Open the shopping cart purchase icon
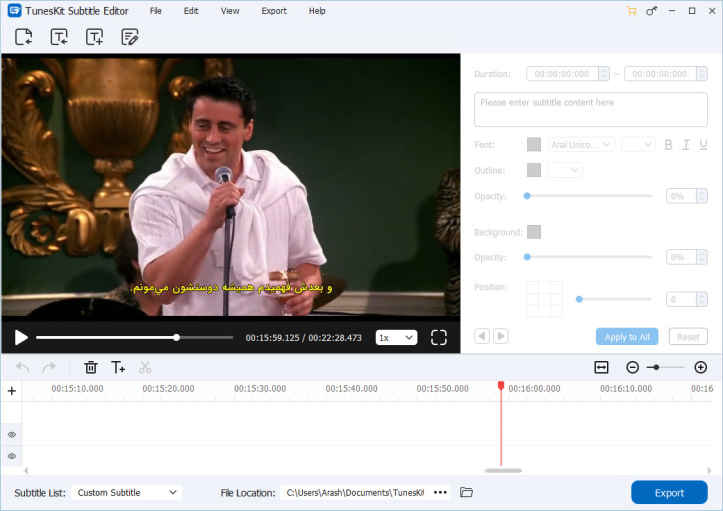The image size is (723, 511). [631, 11]
